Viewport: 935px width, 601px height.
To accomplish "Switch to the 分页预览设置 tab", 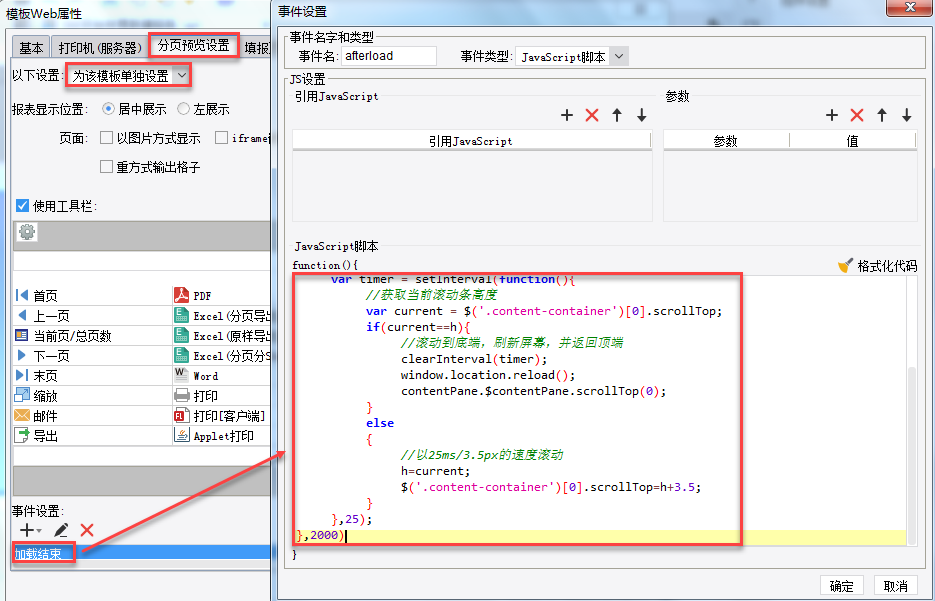I will (194, 45).
